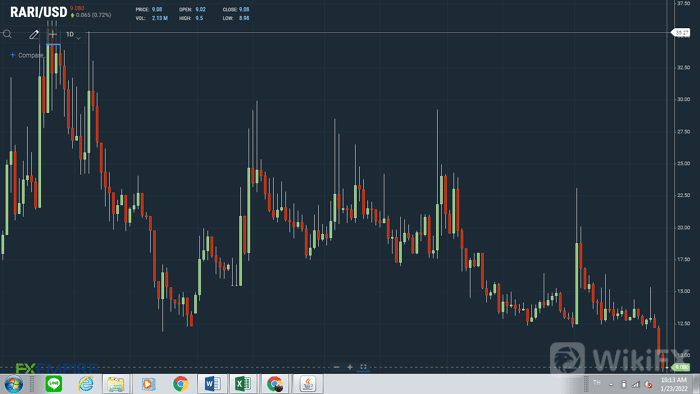The height and width of the screenshot is (394, 700).
Task: Open the network signal tray icon
Action: click(636, 384)
